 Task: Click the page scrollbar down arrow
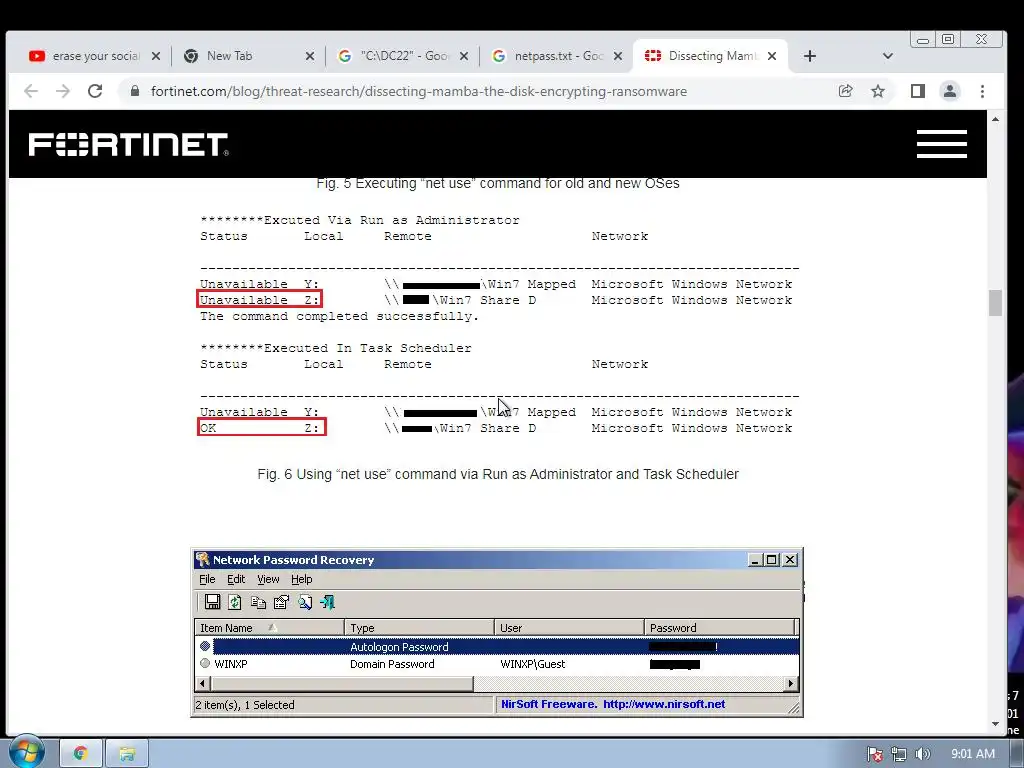point(995,723)
